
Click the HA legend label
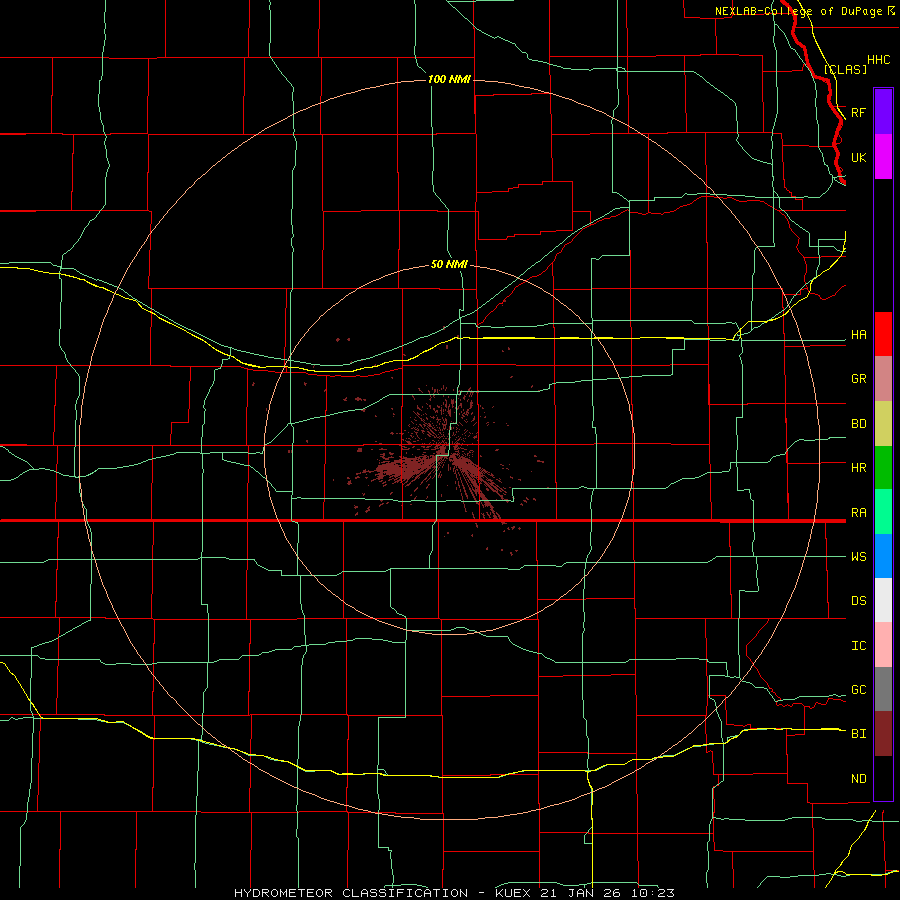tap(858, 335)
